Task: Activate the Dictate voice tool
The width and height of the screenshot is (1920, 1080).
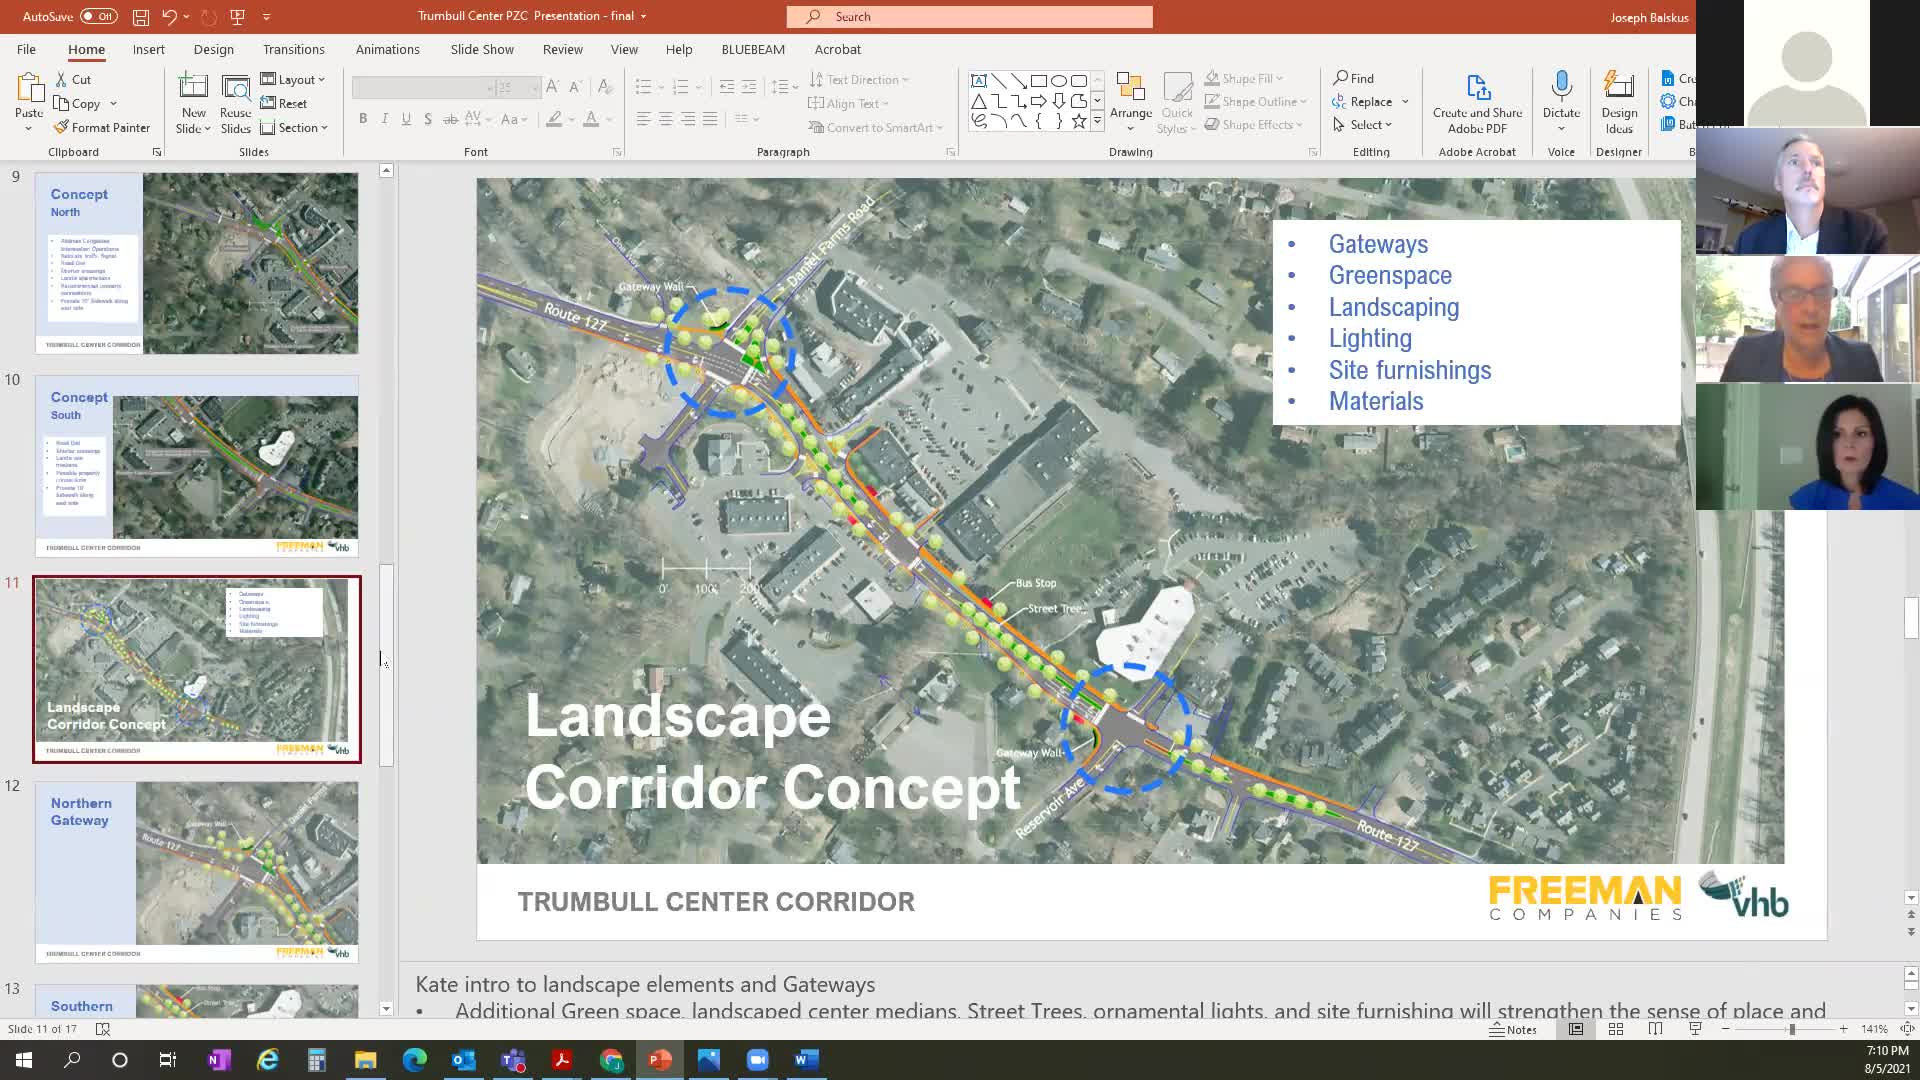Action: (1560, 100)
